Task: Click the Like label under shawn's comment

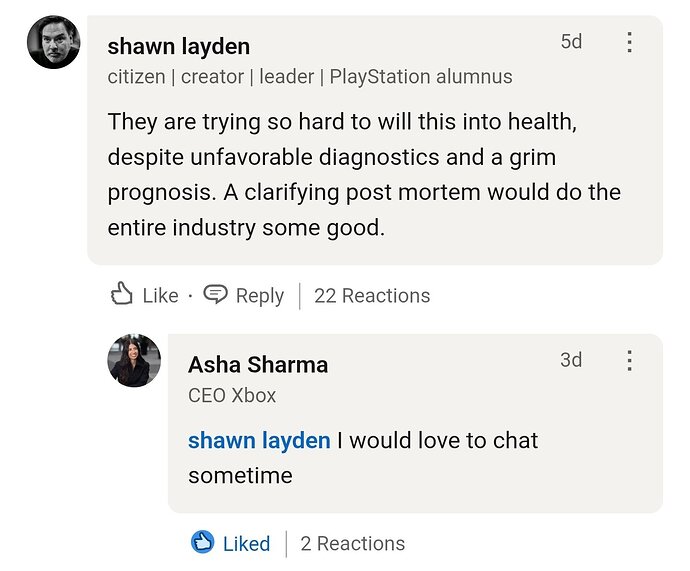Action: 161,296
